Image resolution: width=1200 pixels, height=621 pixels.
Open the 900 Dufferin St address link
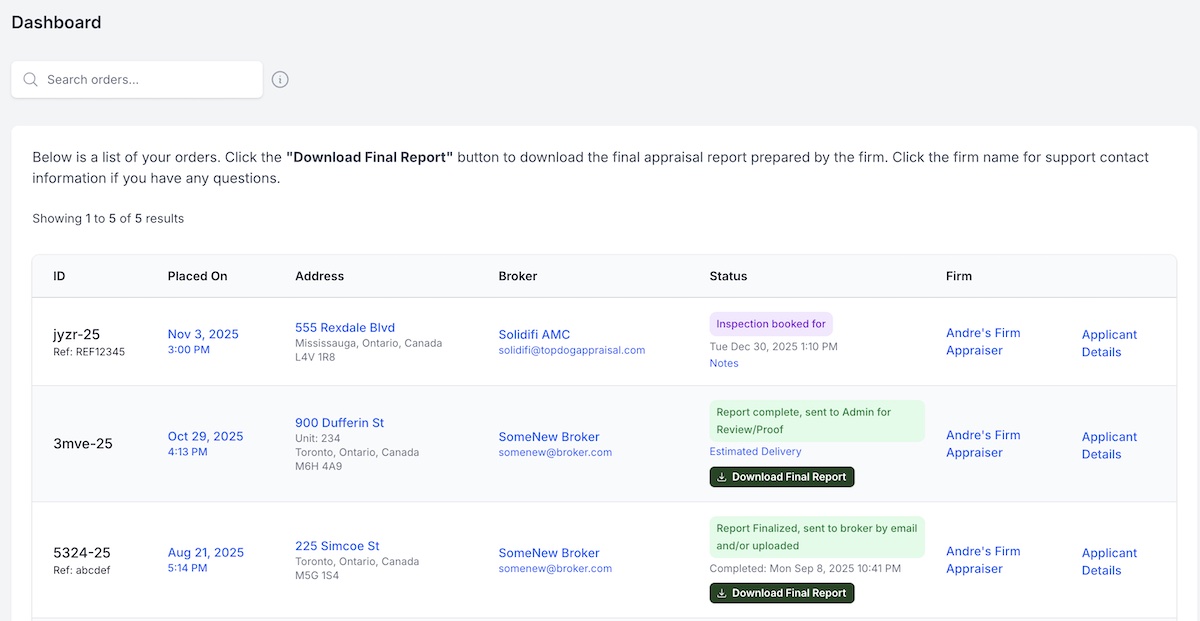point(339,422)
